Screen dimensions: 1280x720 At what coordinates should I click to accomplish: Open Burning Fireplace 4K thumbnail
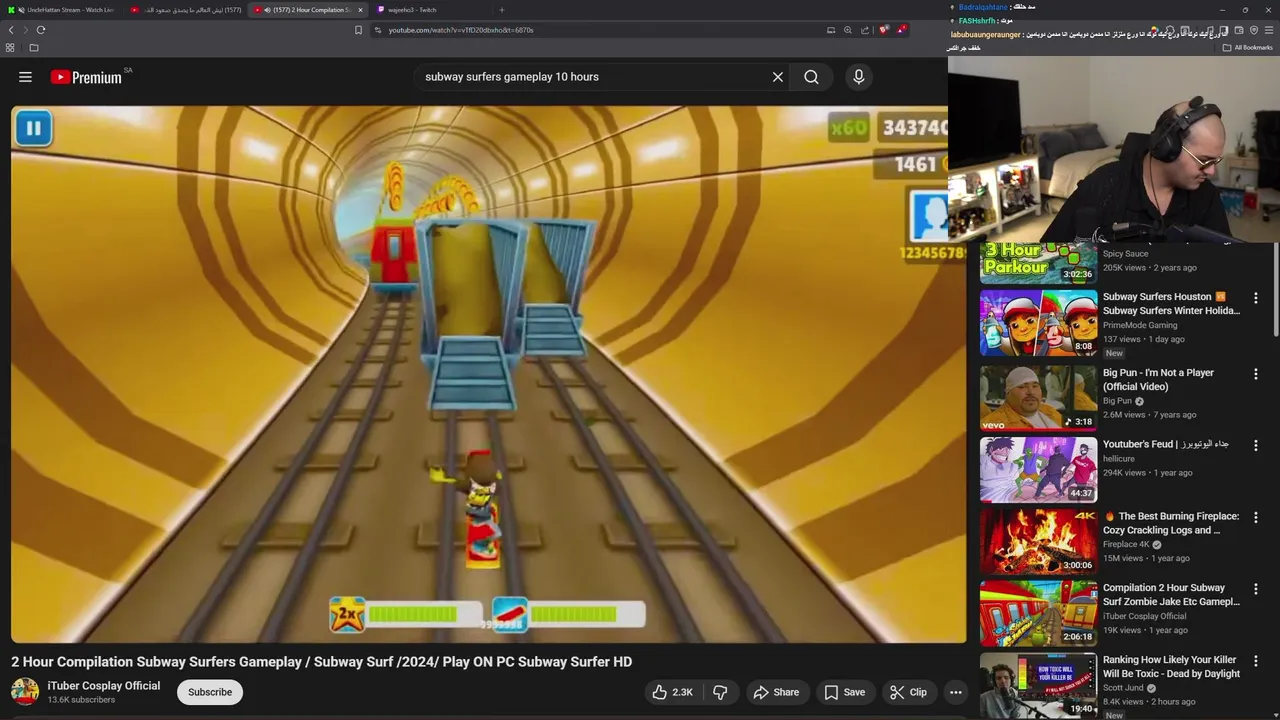coord(1038,541)
